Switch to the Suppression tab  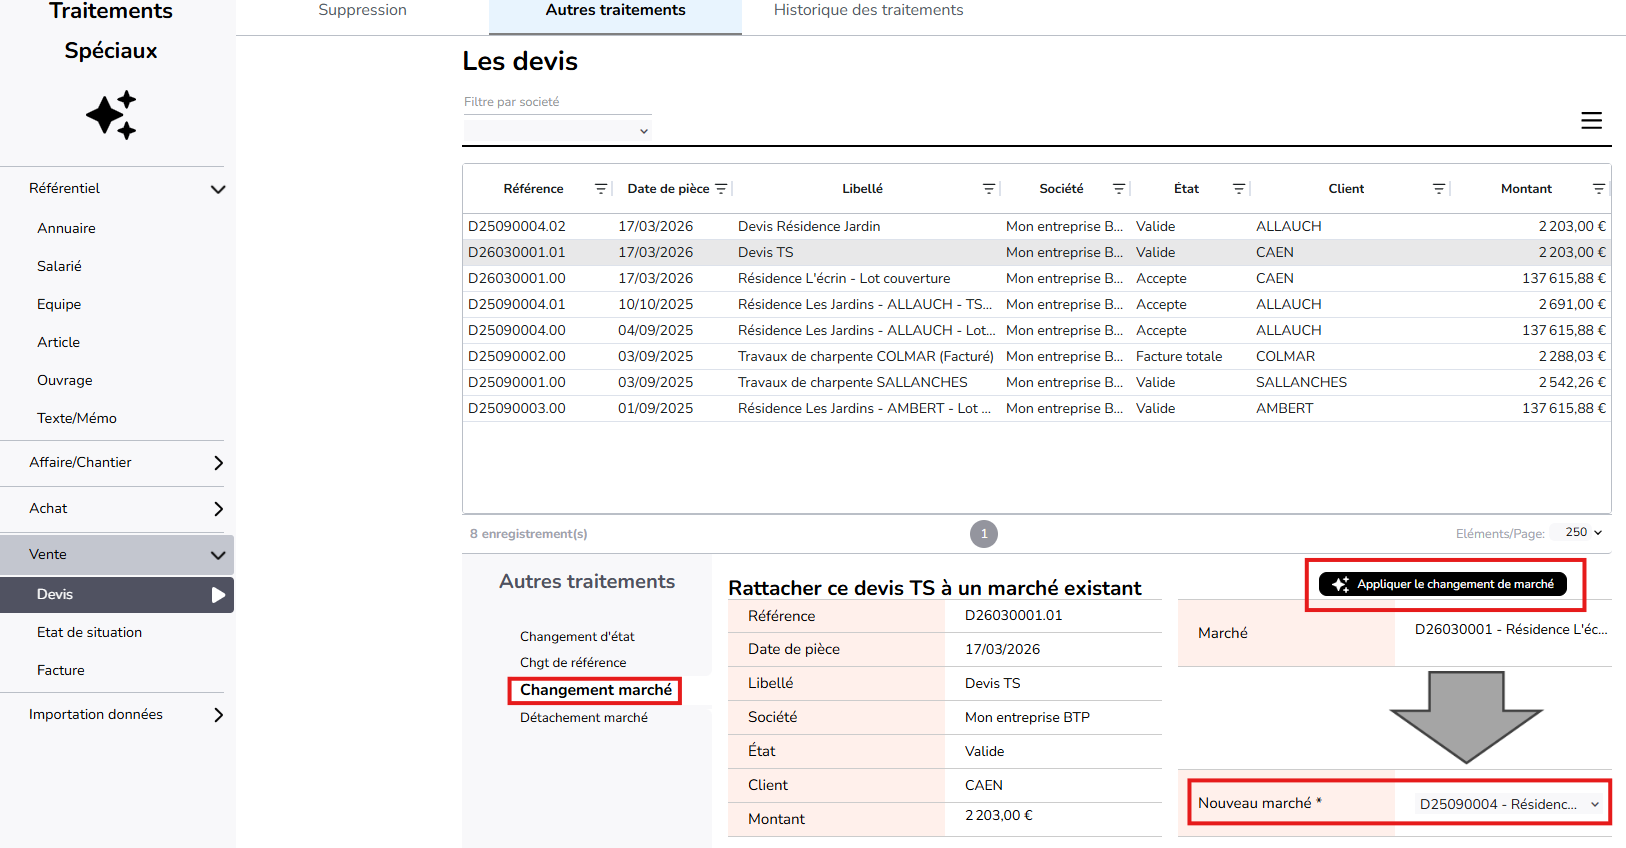[x=362, y=11]
